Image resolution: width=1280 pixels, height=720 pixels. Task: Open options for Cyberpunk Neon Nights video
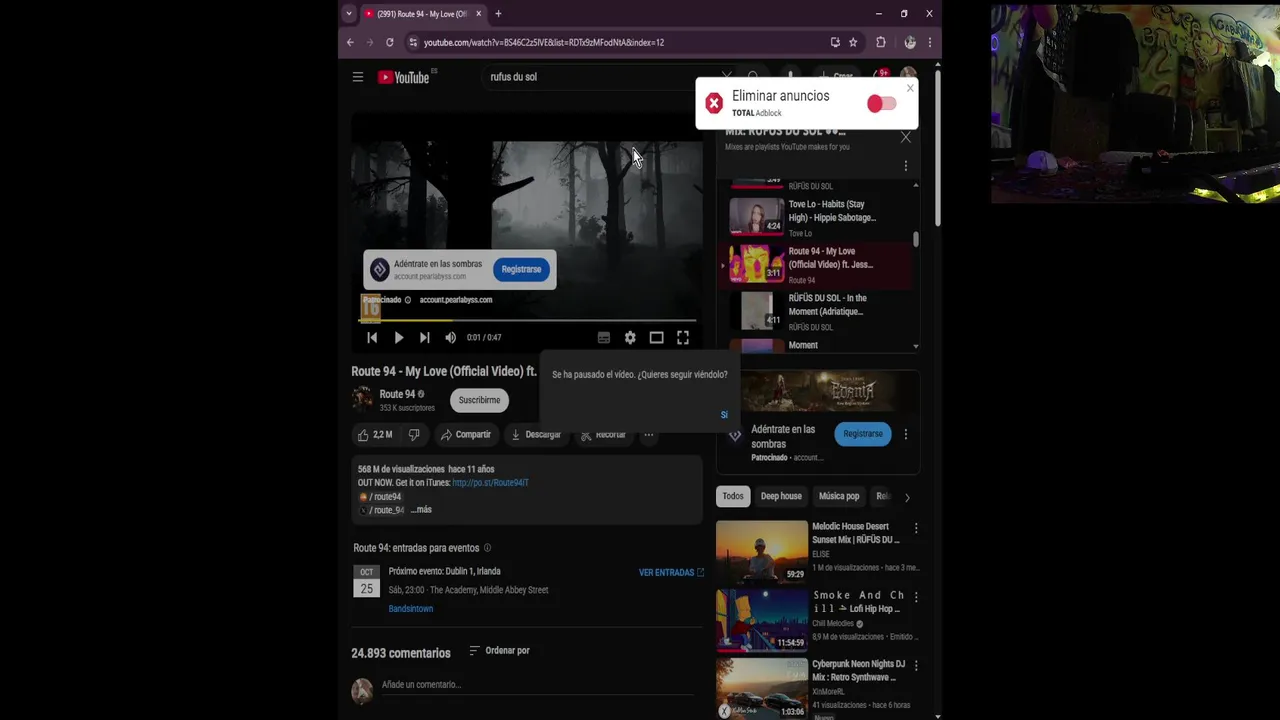[x=916, y=666]
